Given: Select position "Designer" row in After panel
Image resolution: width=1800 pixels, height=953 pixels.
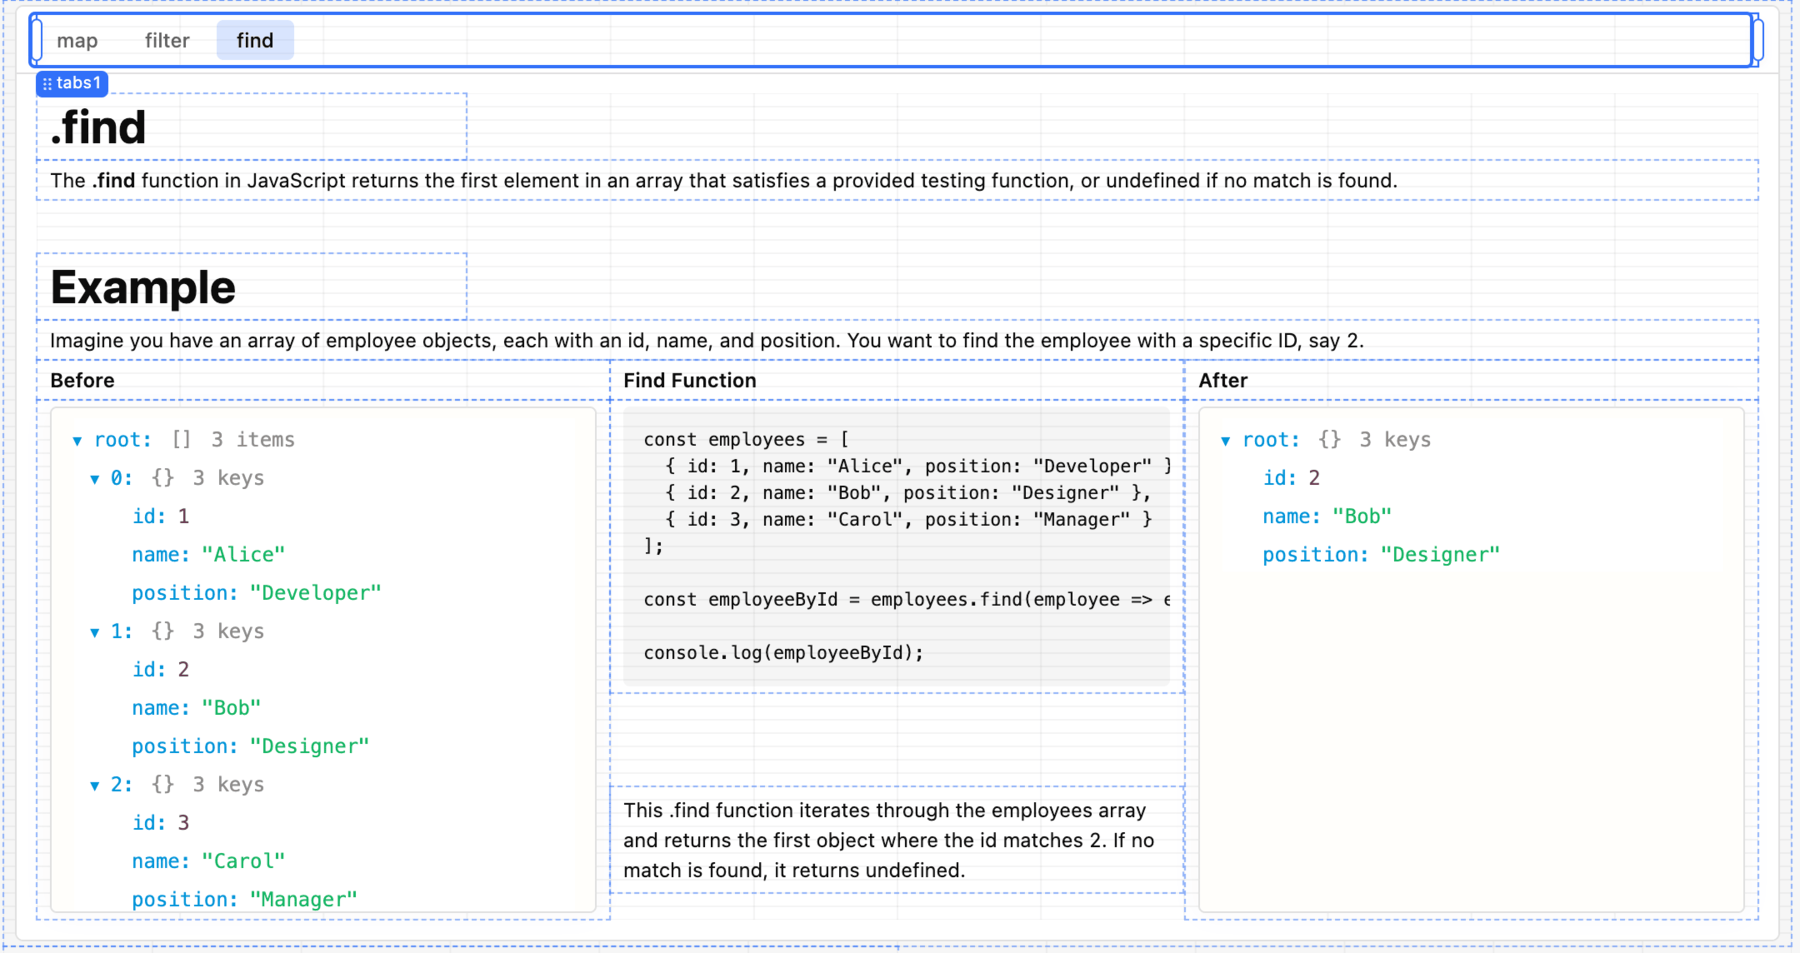Looking at the screenshot, I should (x=1381, y=555).
